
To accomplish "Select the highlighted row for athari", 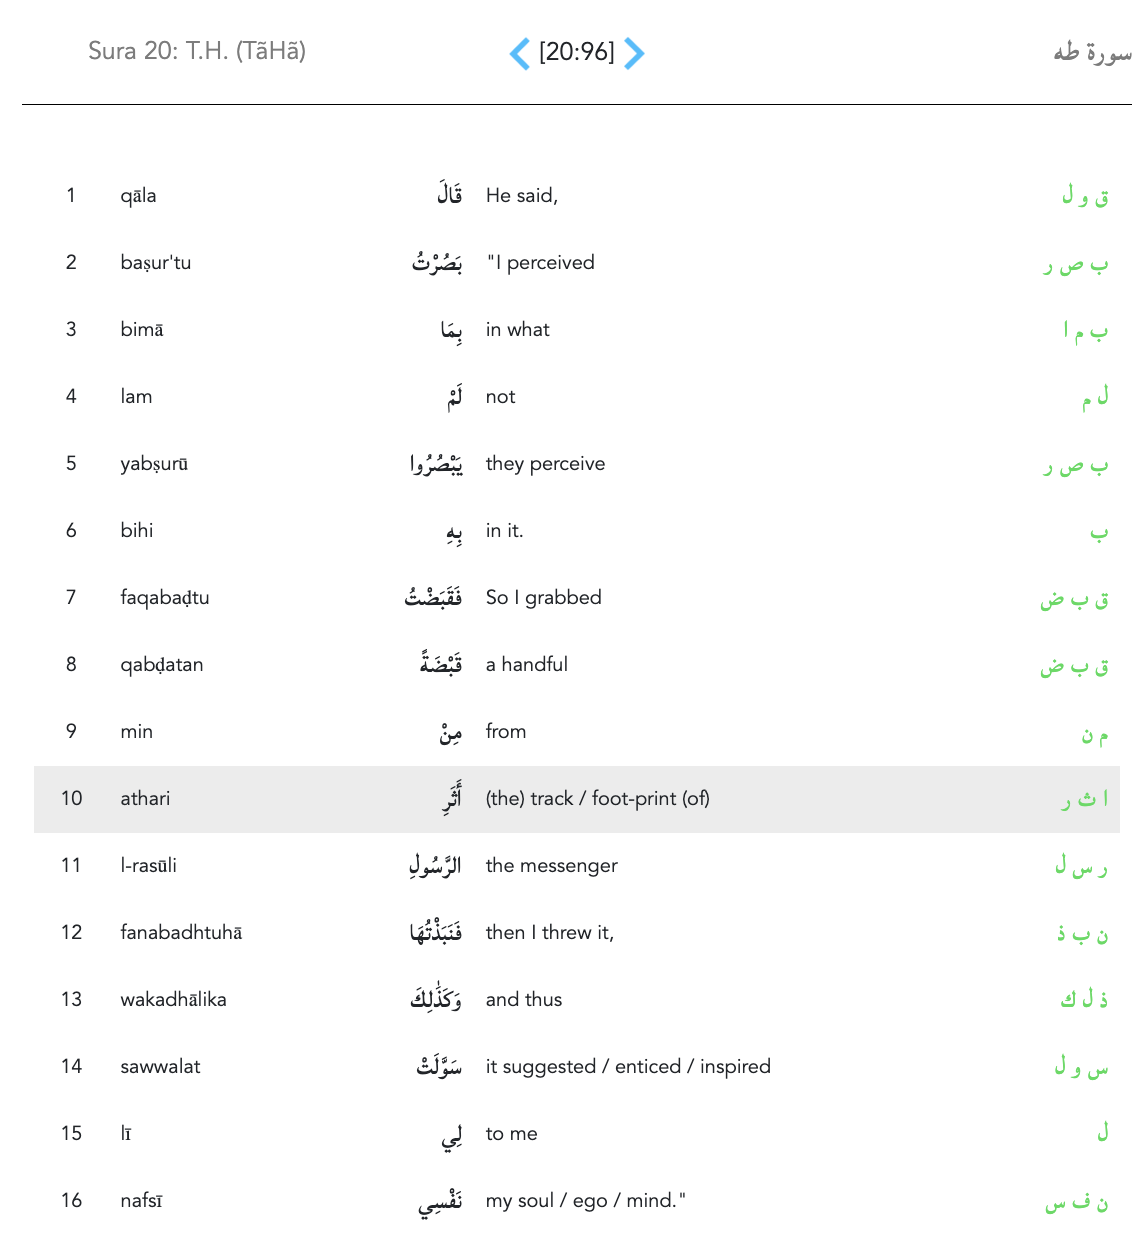I will pyautogui.click(x=576, y=799).
